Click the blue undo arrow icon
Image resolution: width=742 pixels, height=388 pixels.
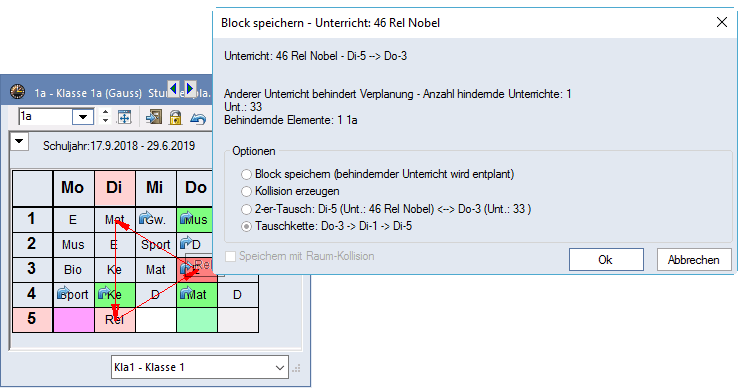[198, 118]
